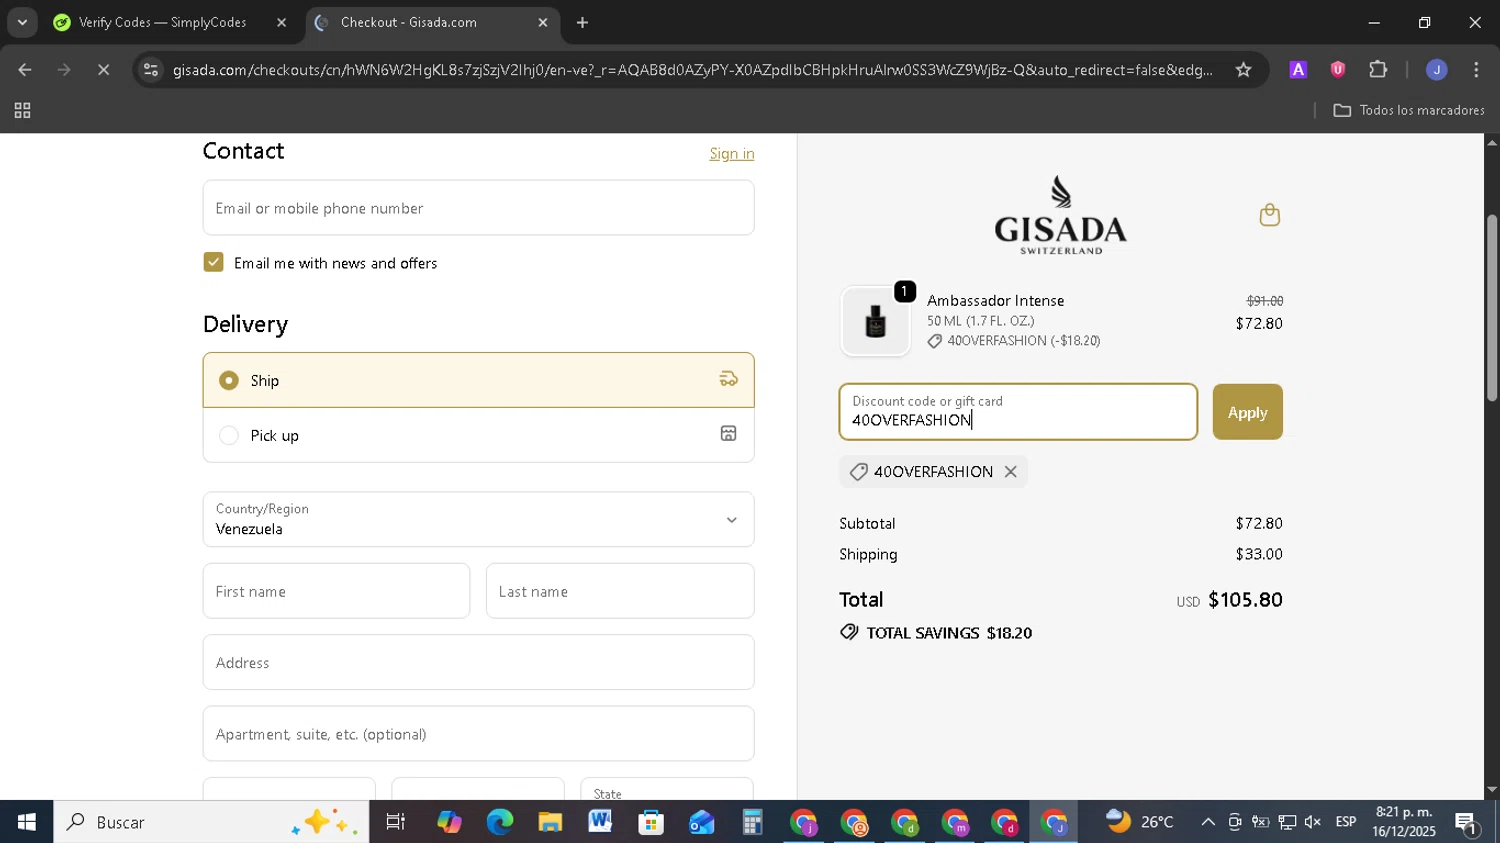Click the TOTAL SAVINGS $18.20 text
The width and height of the screenshot is (1500, 843).
tap(949, 633)
